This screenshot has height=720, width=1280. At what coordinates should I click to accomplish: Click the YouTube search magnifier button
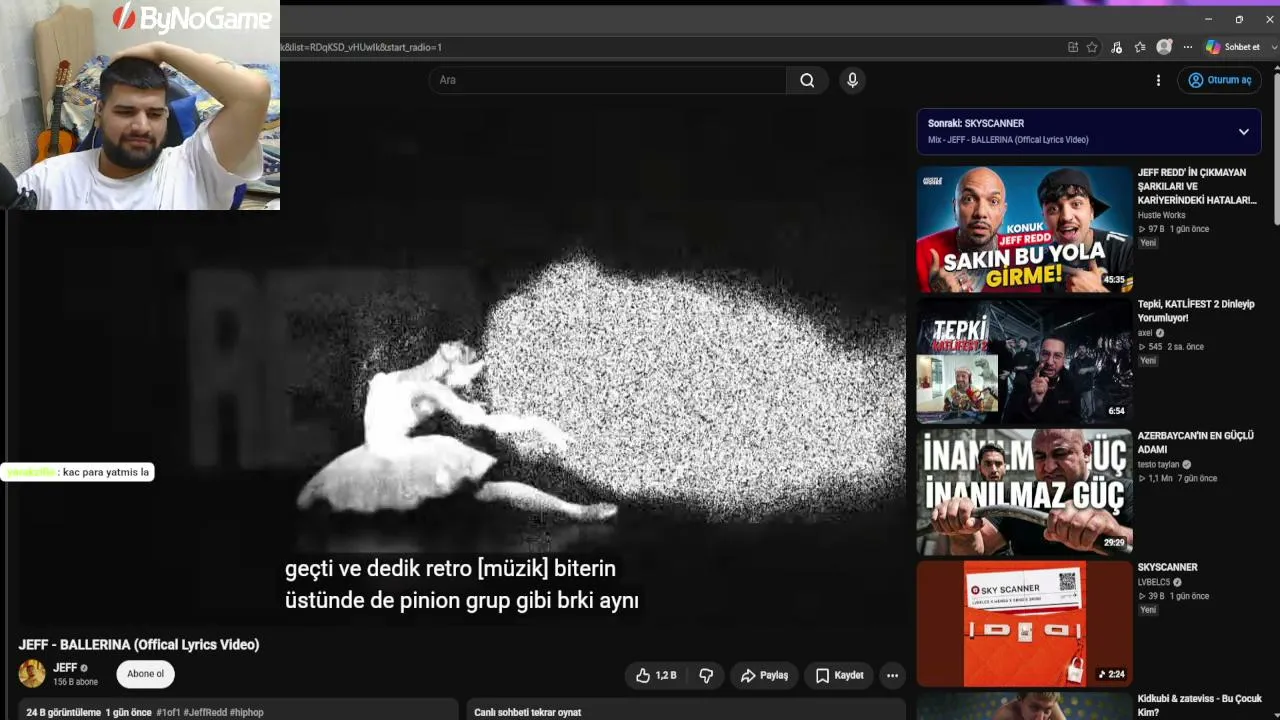[x=807, y=80]
